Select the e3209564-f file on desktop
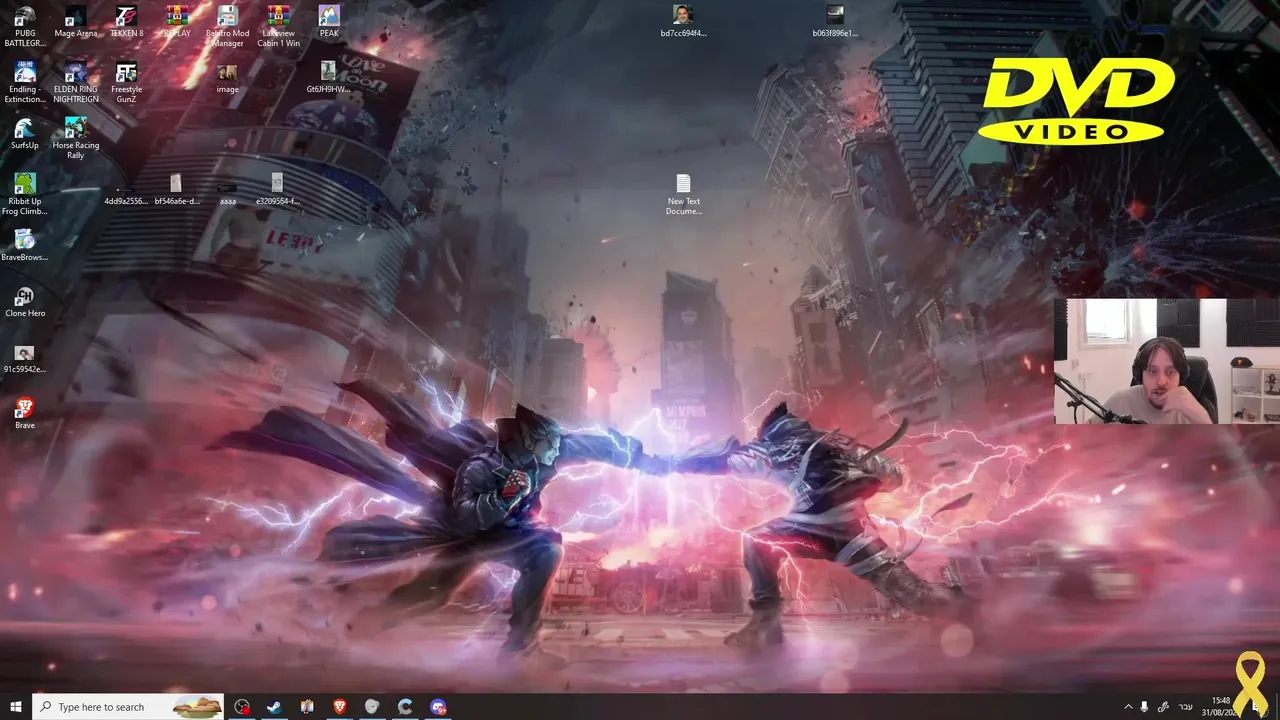The image size is (1280, 720). pos(278,191)
